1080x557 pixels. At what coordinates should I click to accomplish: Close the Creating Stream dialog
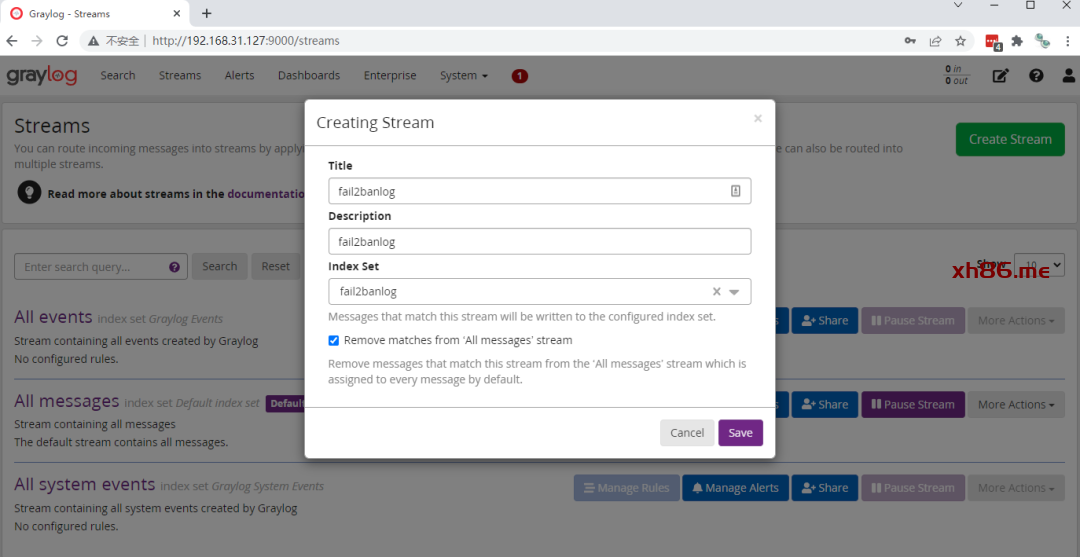click(x=757, y=119)
